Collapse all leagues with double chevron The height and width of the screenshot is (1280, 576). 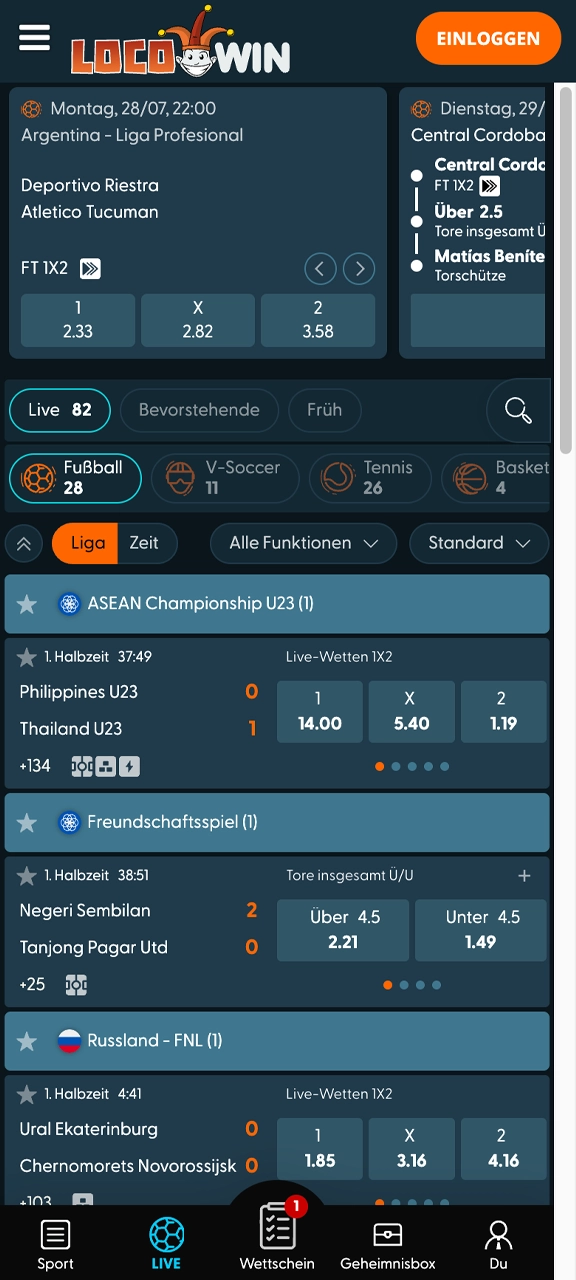point(24,544)
